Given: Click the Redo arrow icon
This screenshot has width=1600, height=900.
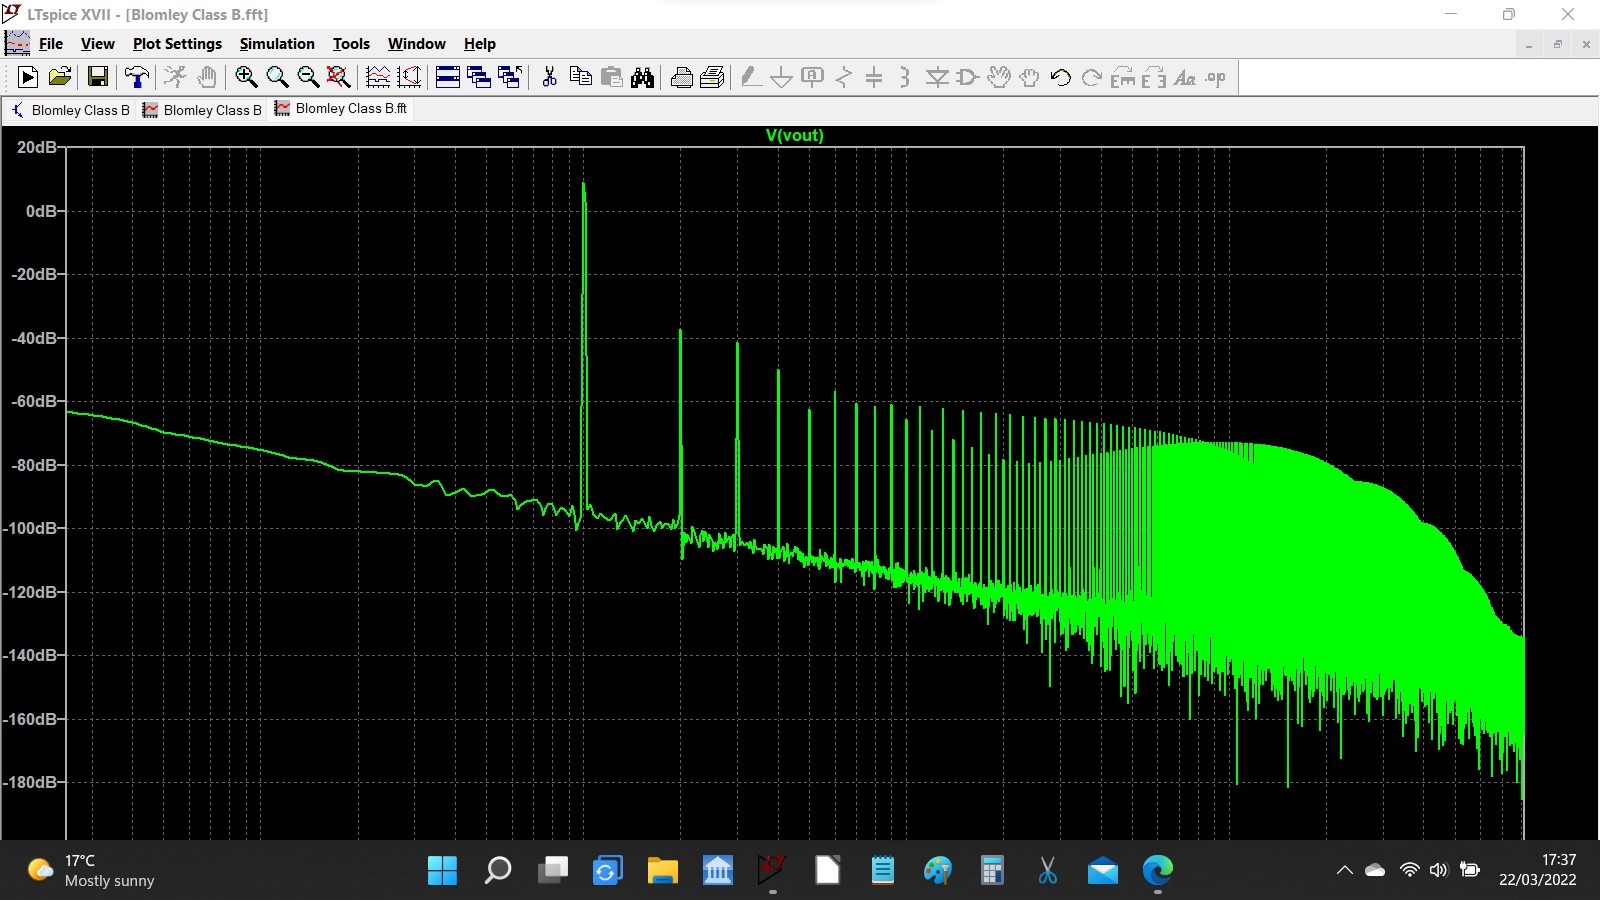Looking at the screenshot, I should (x=1092, y=77).
